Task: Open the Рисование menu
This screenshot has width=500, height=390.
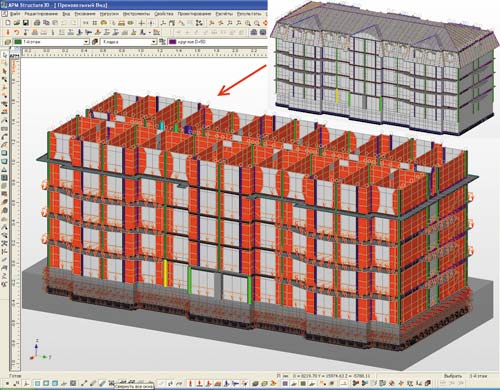Action: (x=85, y=14)
